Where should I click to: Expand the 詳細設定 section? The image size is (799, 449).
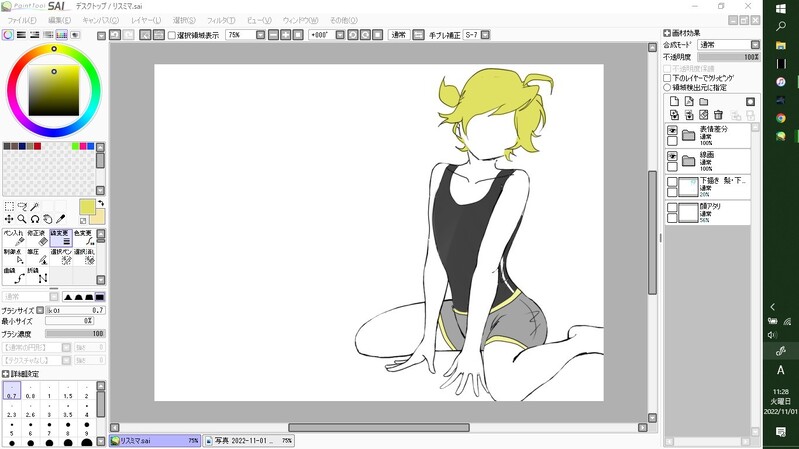[x=6, y=374]
